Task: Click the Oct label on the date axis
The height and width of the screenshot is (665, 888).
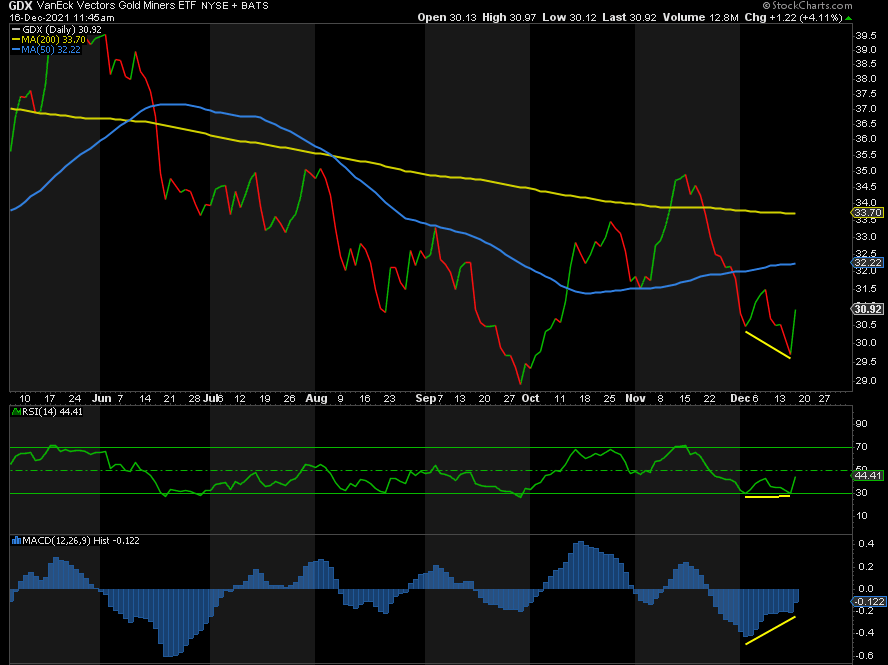Action: click(530, 398)
